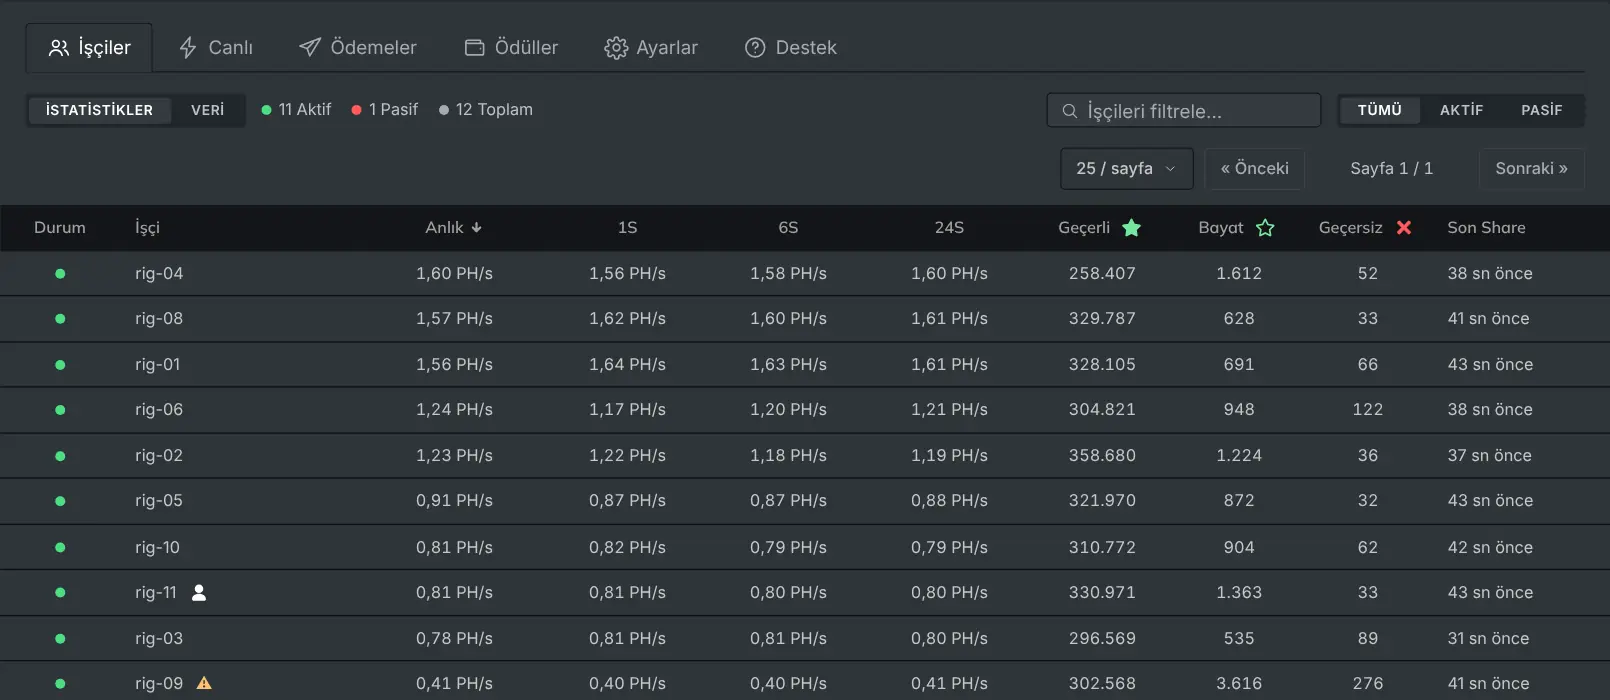The height and width of the screenshot is (700, 1610).
Task: Click the search magnifier icon
Action: pyautogui.click(x=1069, y=111)
